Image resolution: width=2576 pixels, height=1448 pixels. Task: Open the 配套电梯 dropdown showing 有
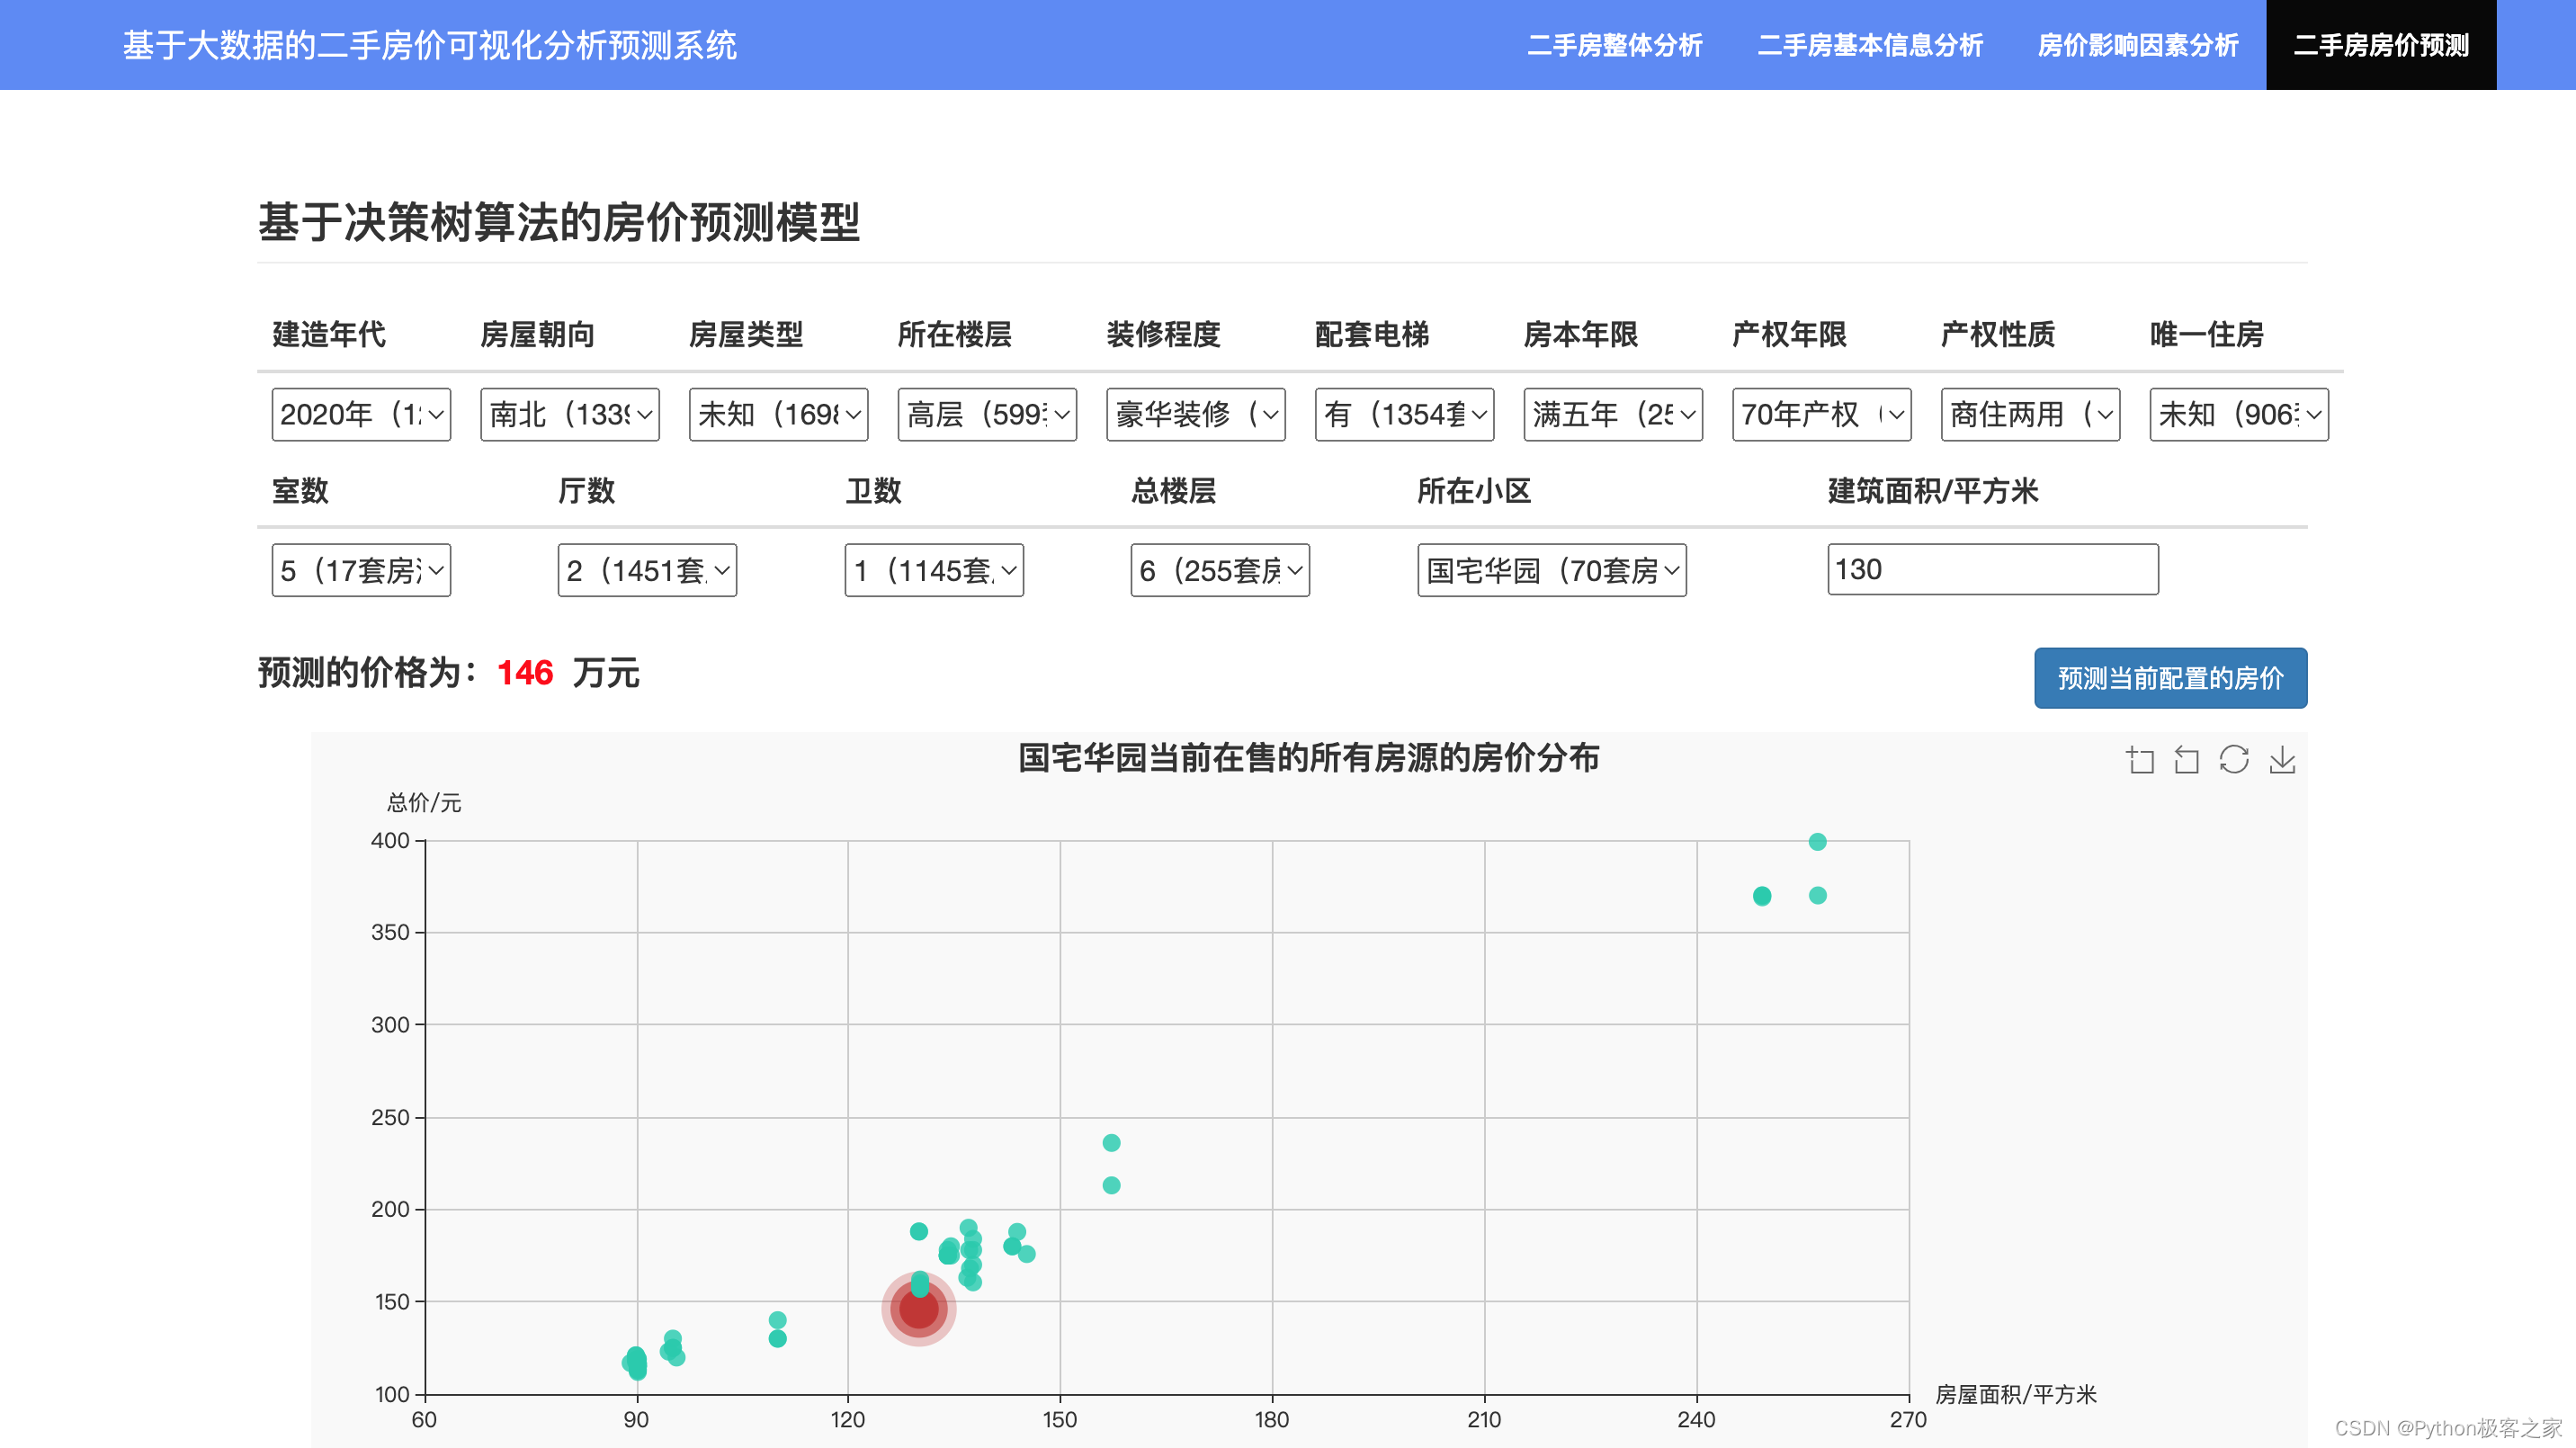[1404, 414]
